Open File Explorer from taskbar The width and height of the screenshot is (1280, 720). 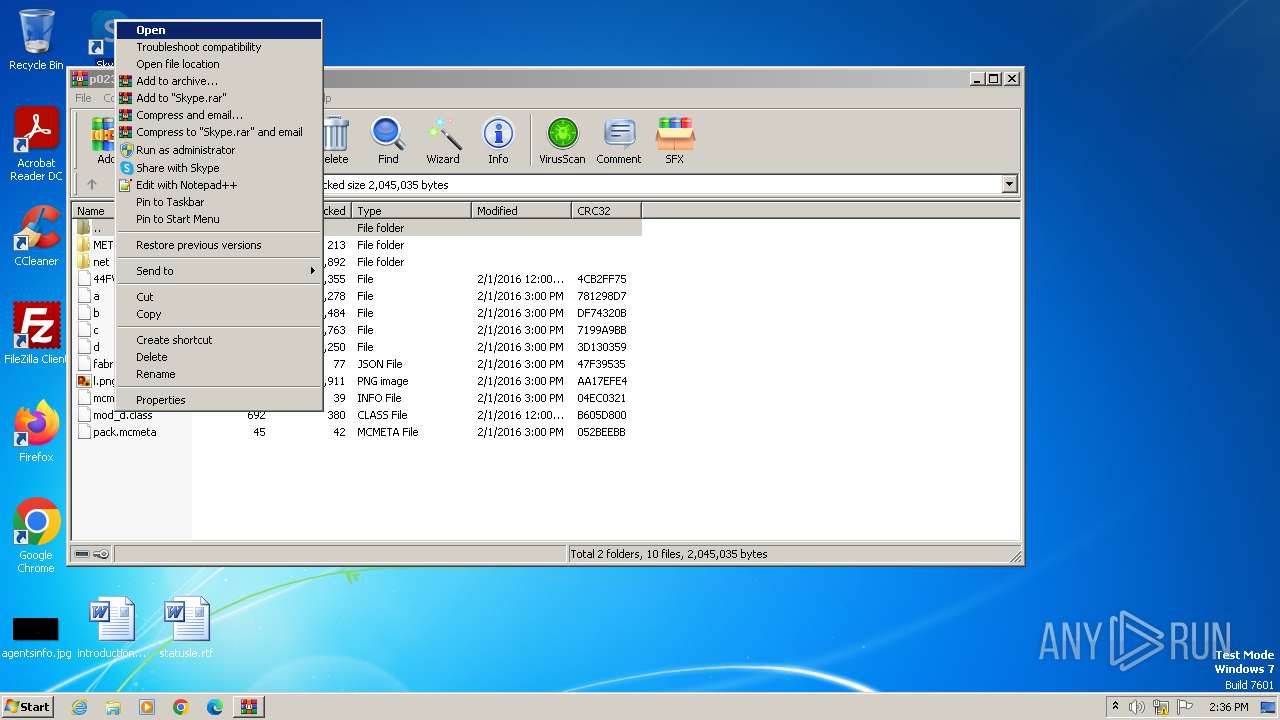click(113, 707)
